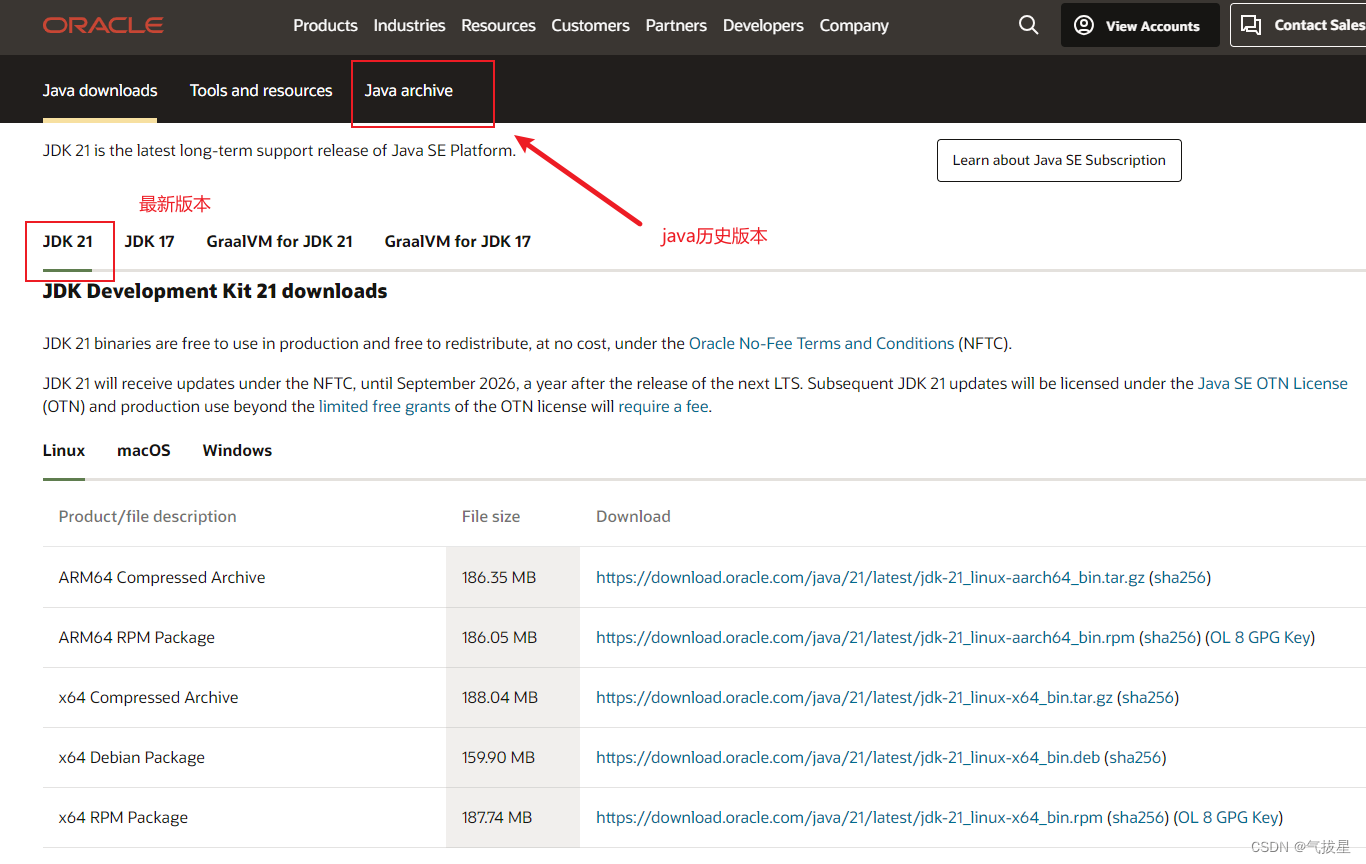
Task: Open OL 8 GPG Key for ARM64 RPM
Action: click(1260, 637)
